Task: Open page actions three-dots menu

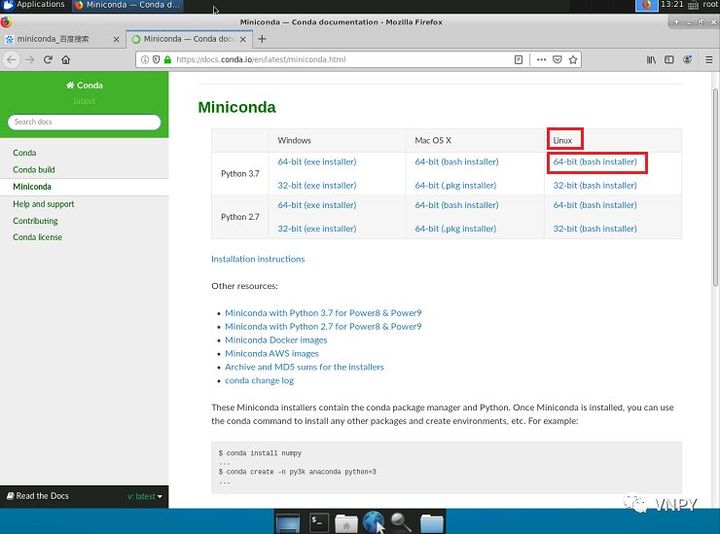Action: 541,60
